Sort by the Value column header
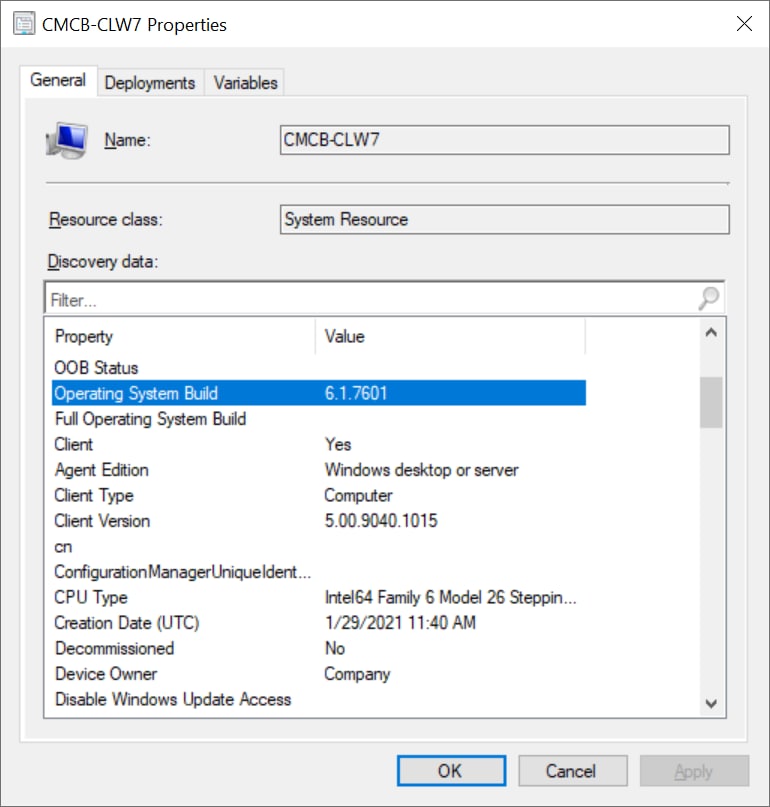Viewport: 770px width, 807px height. 450,337
